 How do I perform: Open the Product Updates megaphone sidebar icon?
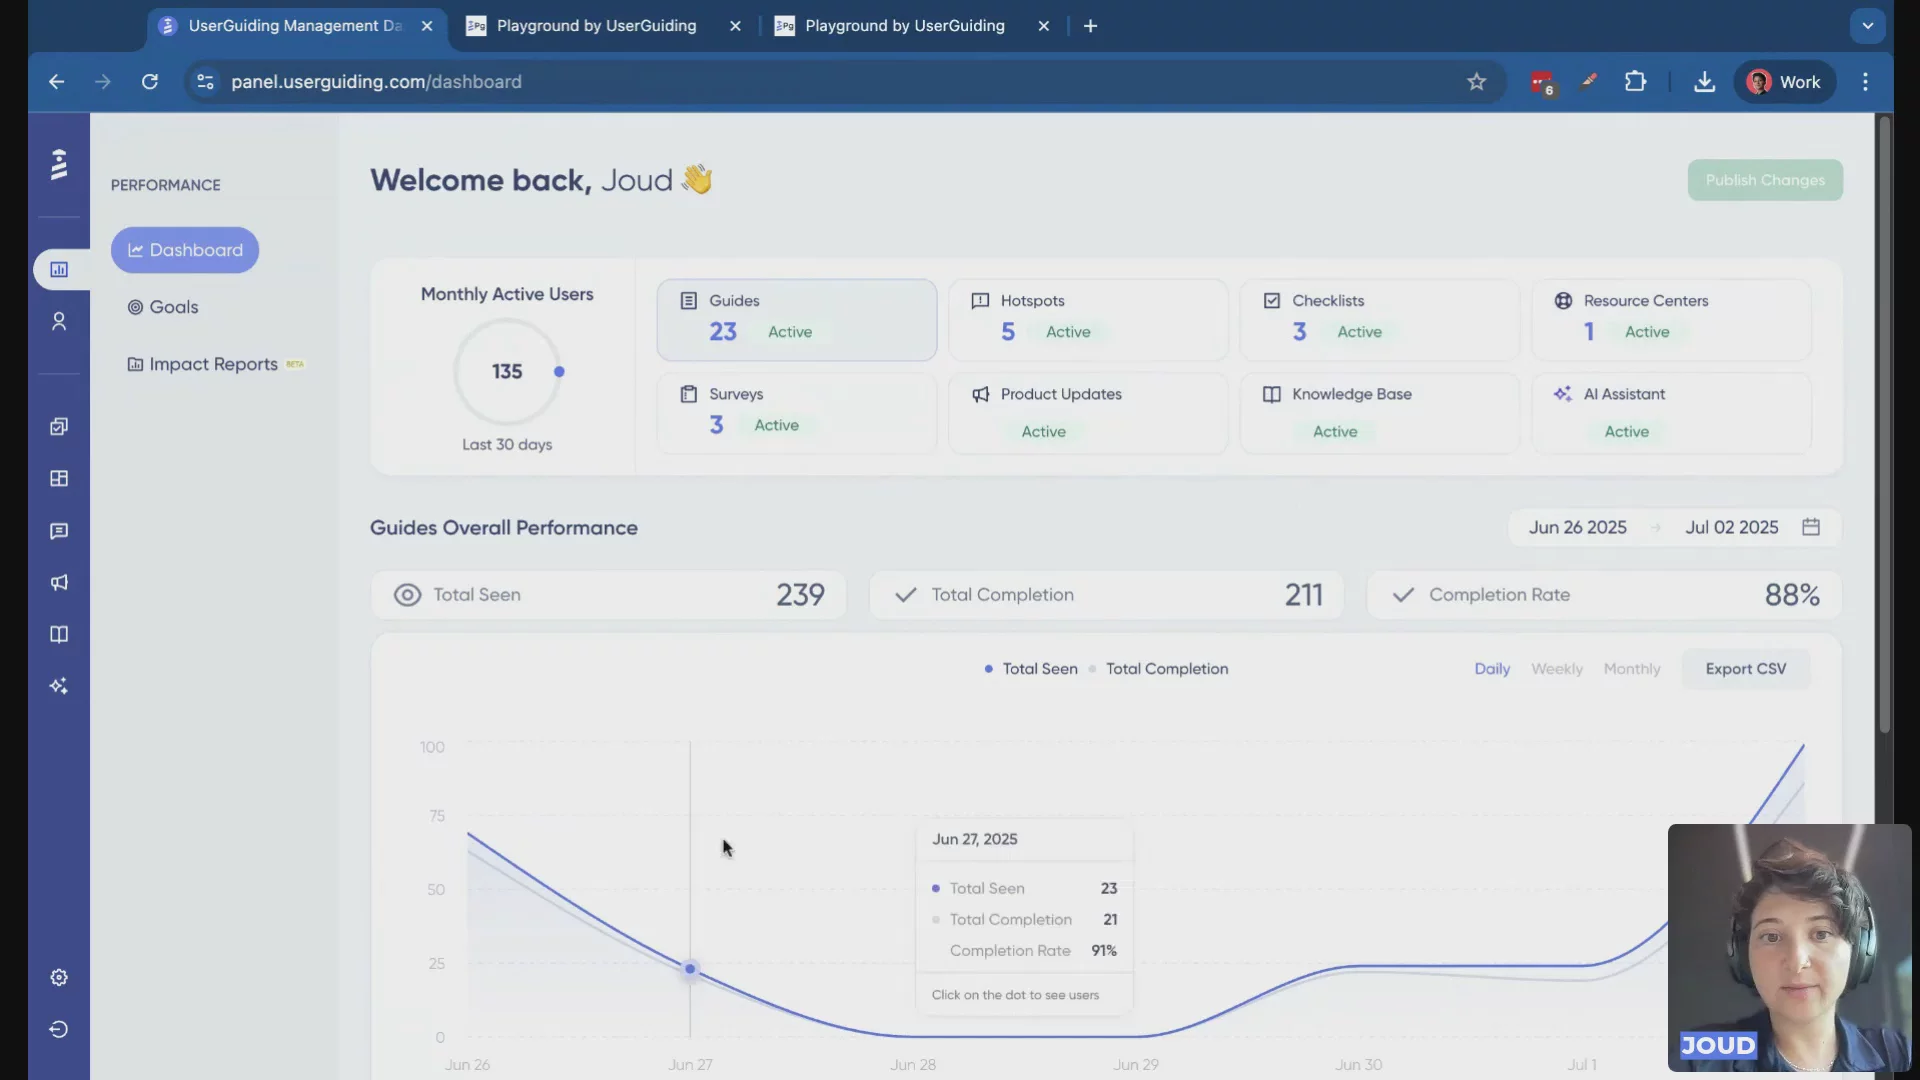click(59, 583)
